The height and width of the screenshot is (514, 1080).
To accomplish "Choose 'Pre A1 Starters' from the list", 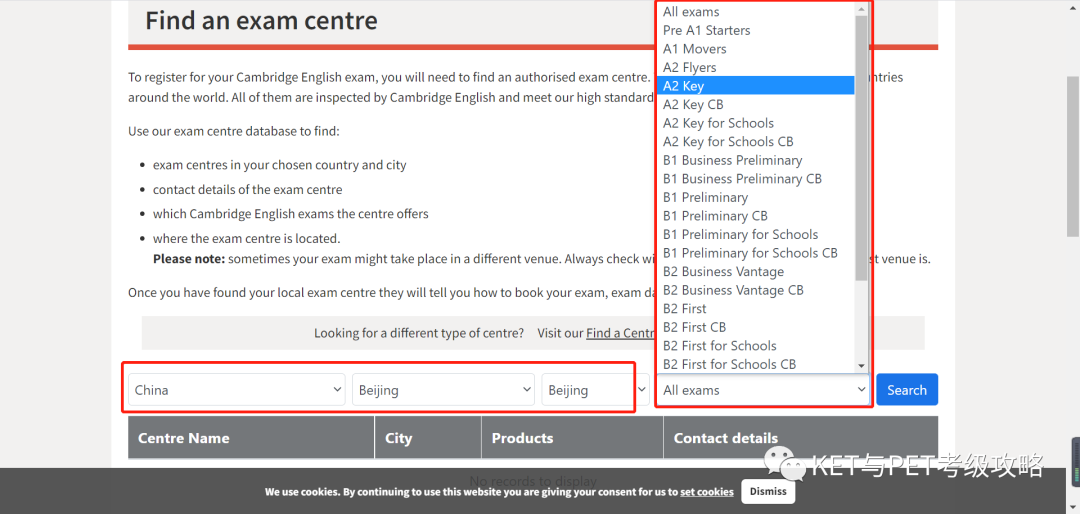I will click(756, 30).
